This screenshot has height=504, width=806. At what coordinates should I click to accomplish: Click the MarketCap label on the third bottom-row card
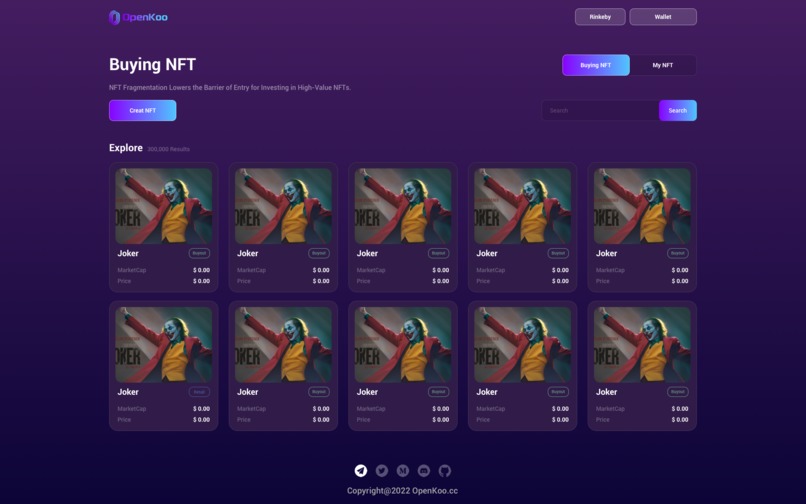(x=371, y=409)
